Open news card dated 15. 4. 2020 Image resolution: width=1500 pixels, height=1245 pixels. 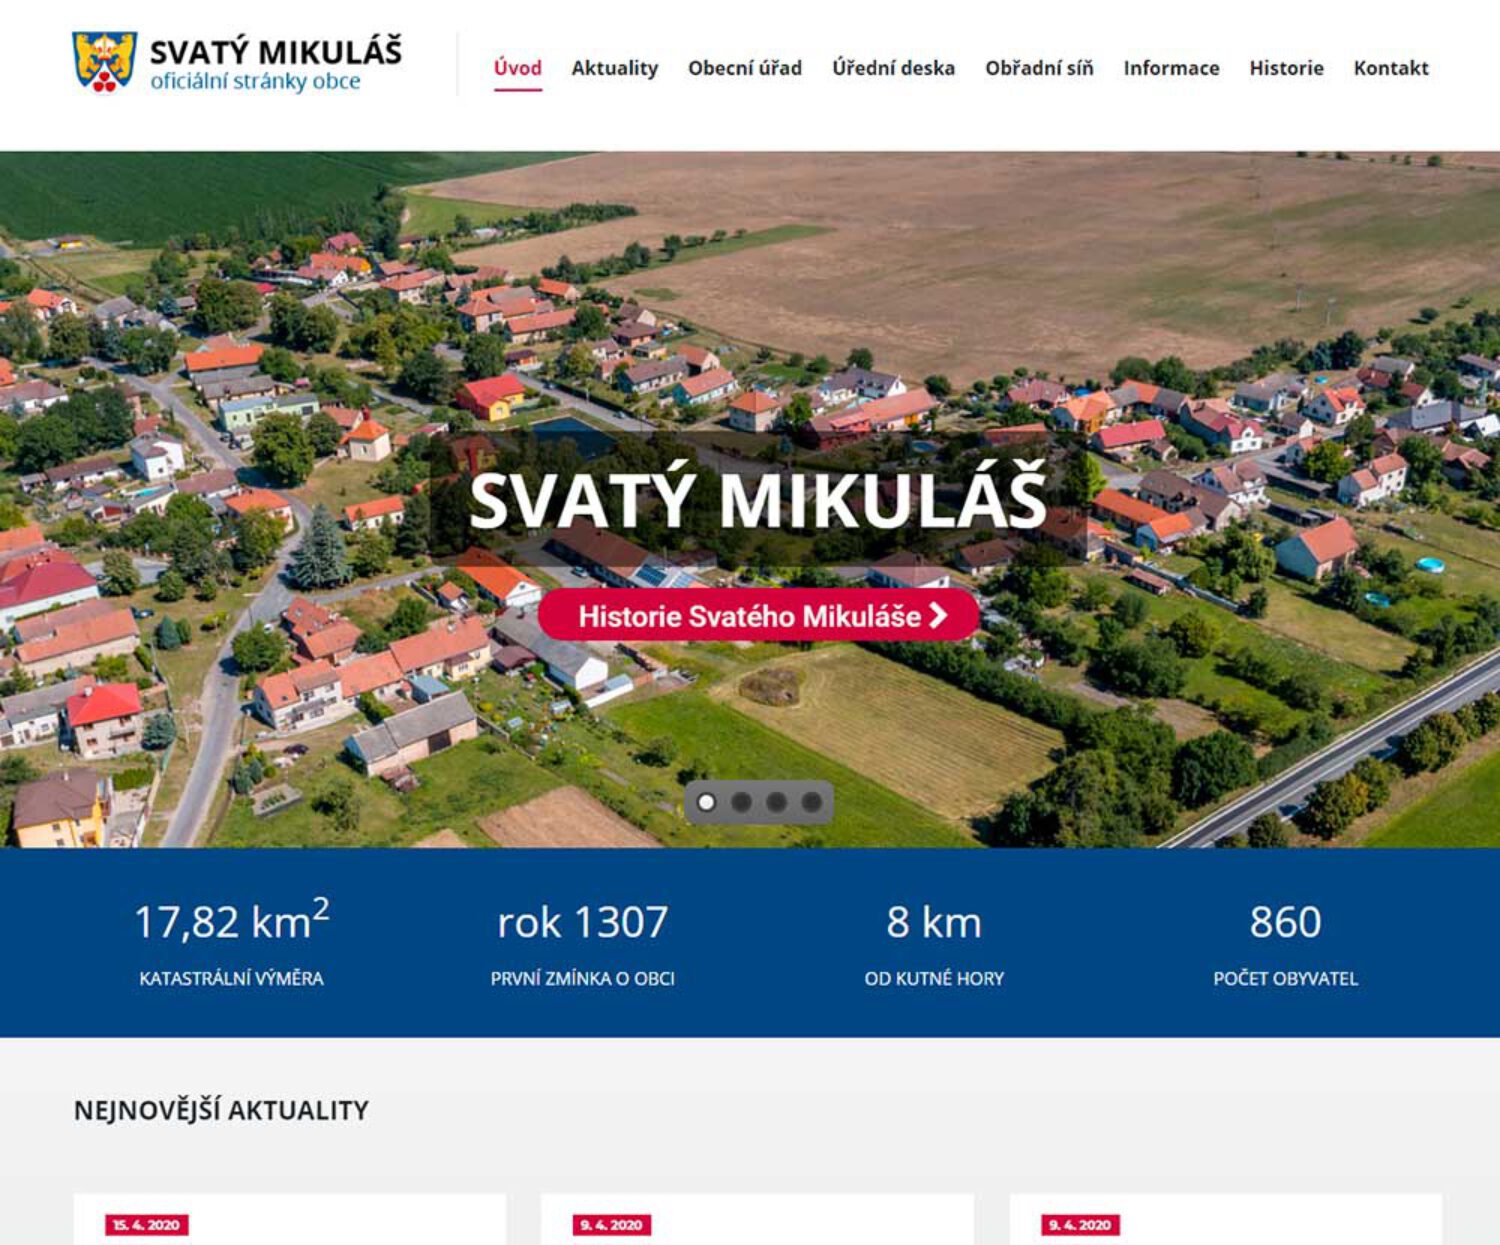pos(290,1220)
